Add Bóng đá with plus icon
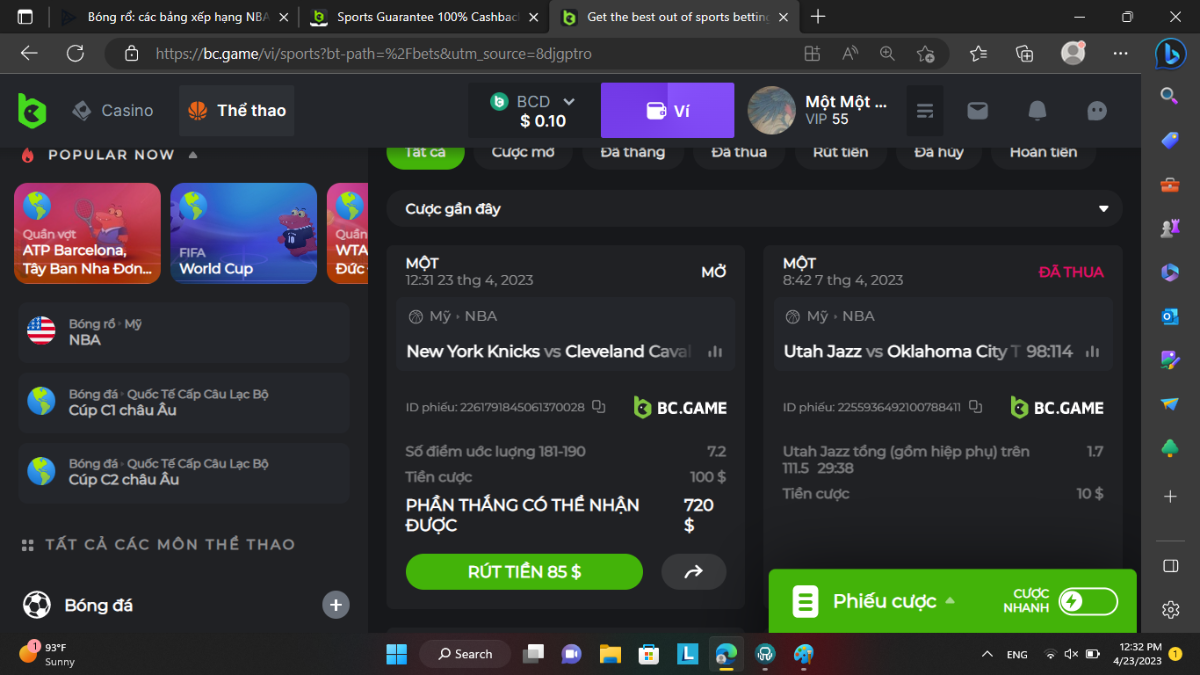 tap(336, 605)
